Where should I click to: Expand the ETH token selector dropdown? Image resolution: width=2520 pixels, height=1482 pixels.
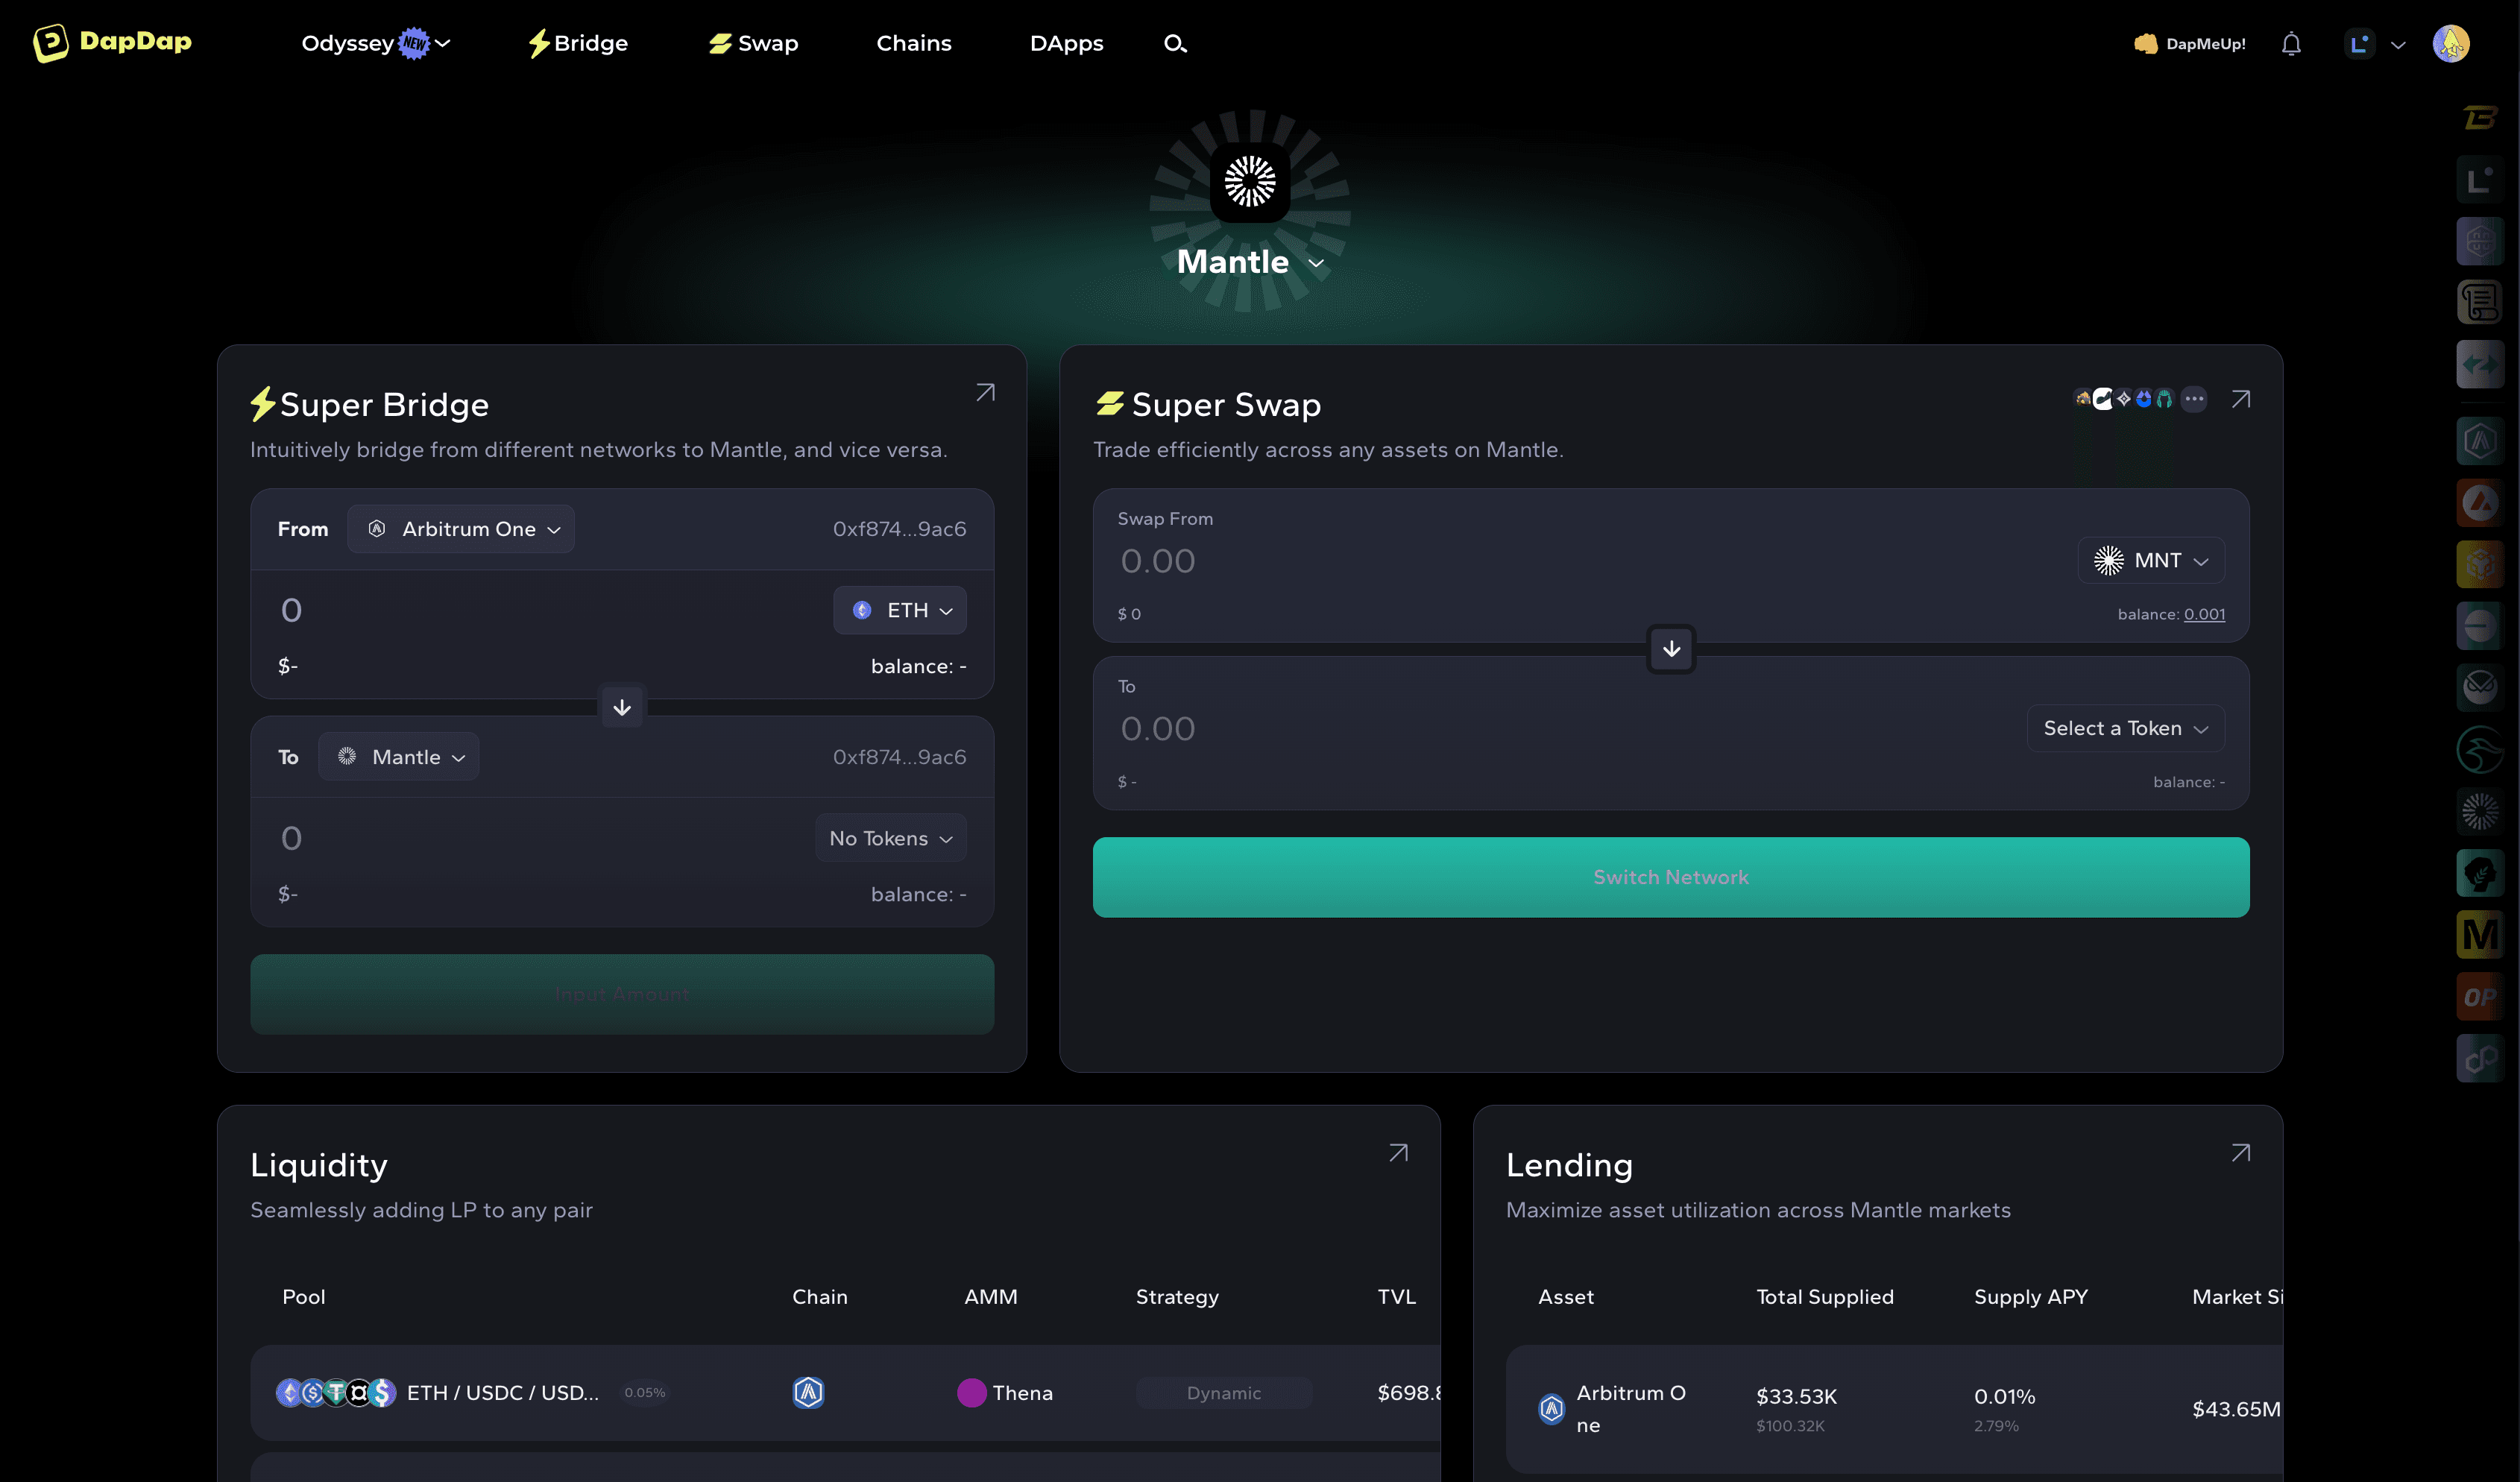pyautogui.click(x=899, y=608)
